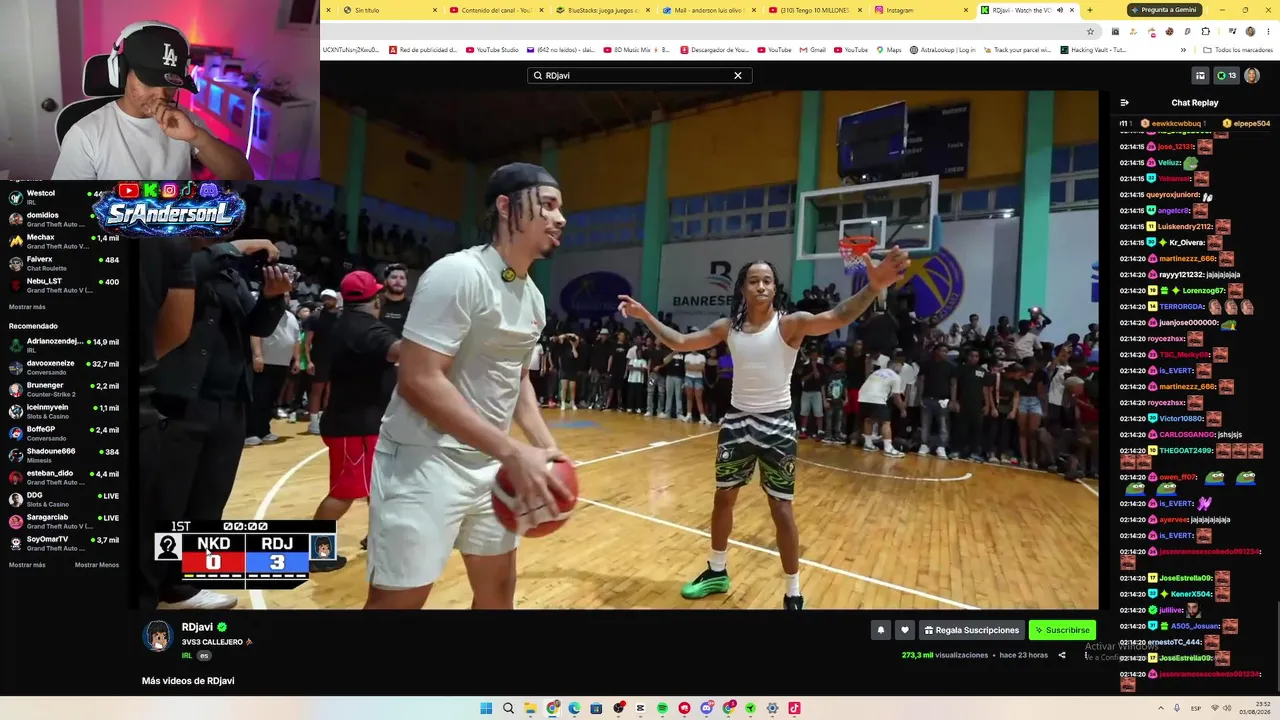The height and width of the screenshot is (720, 1280).
Task: Switch to 'Tengo 10 MILLONES' YouTube tab
Action: click(x=816, y=10)
